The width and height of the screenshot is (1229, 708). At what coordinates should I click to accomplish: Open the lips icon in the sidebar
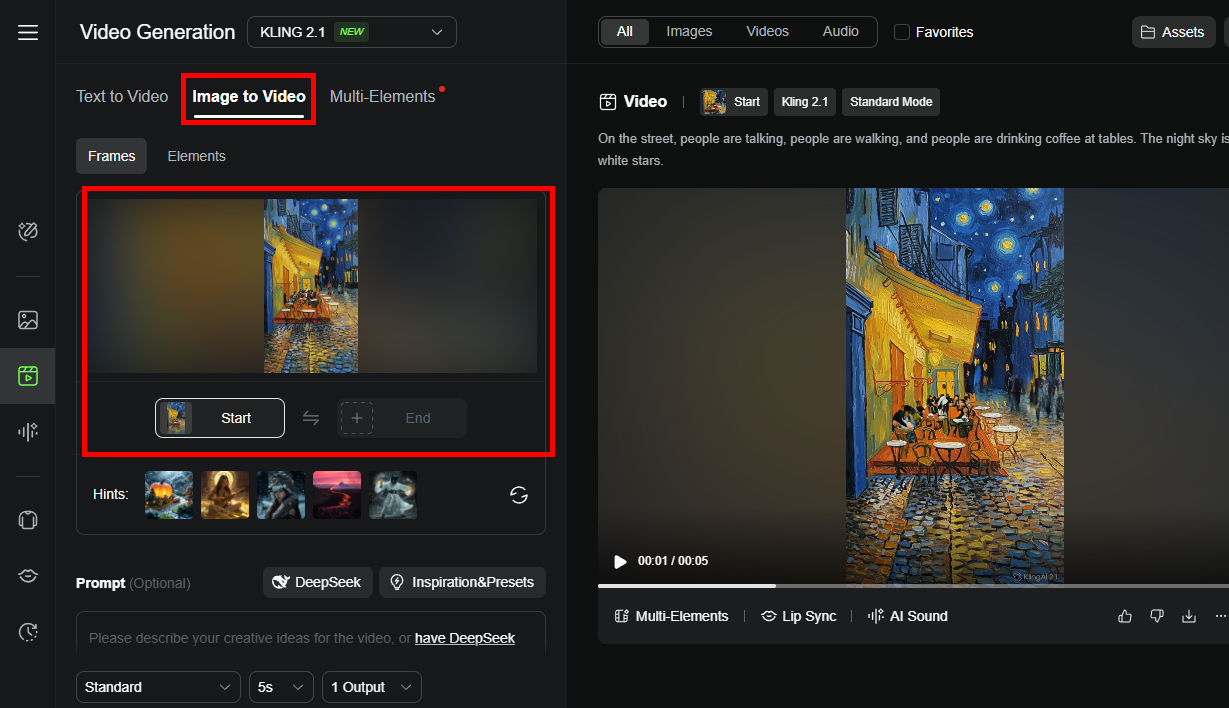click(28, 576)
